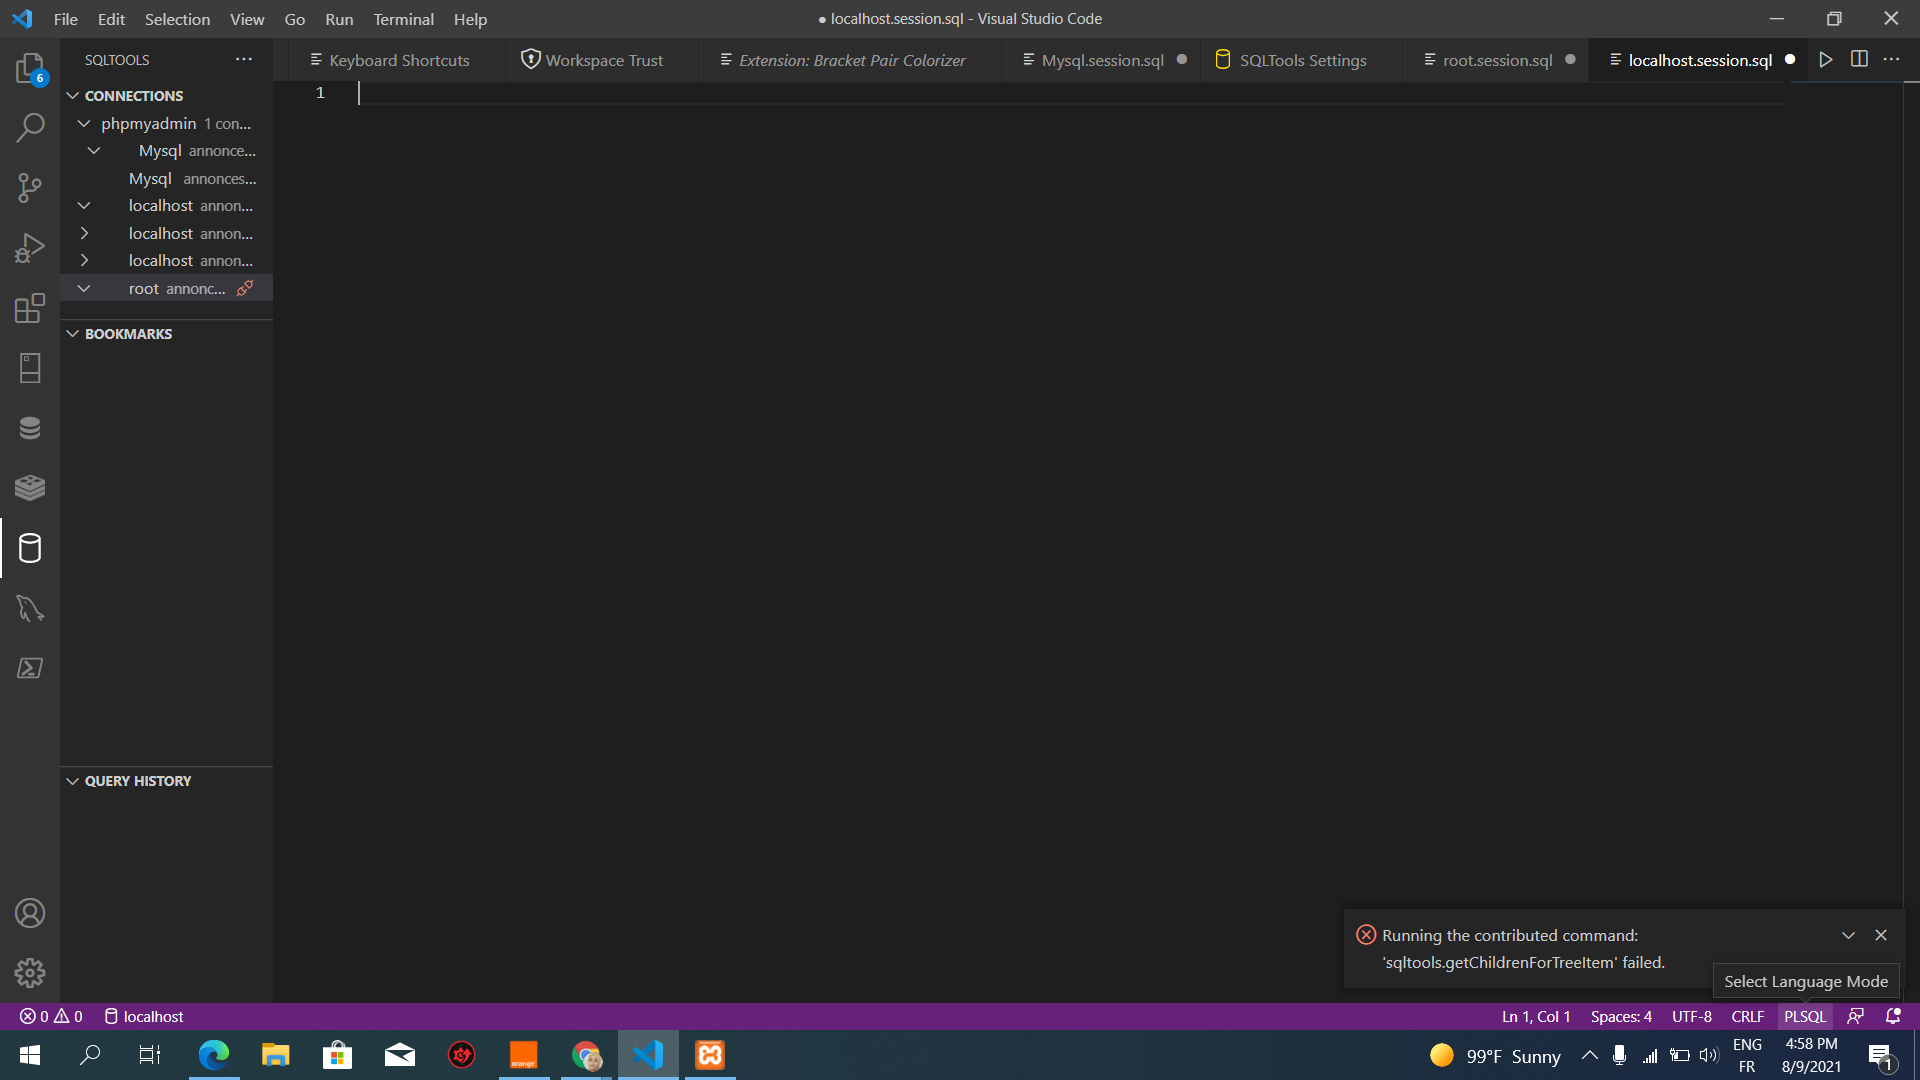The width and height of the screenshot is (1920, 1080).
Task: Dismiss the error notification
Action: click(1881, 935)
